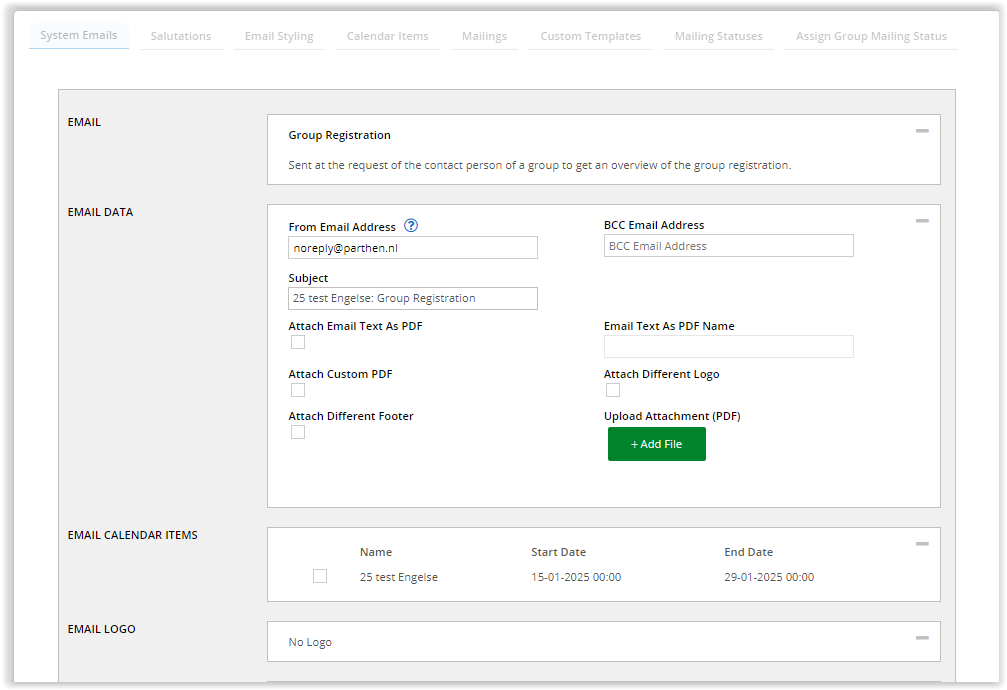Switch to the System Emails tab
The image size is (1007, 690).
[x=78, y=35]
